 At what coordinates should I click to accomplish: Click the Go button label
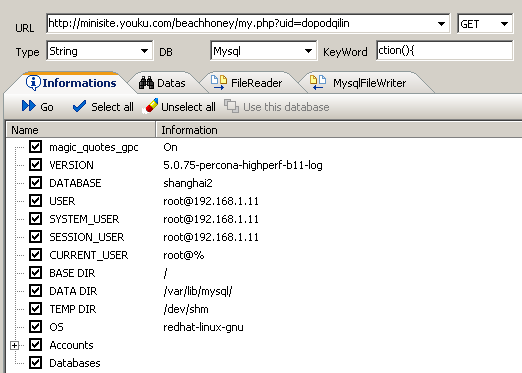coord(47,107)
